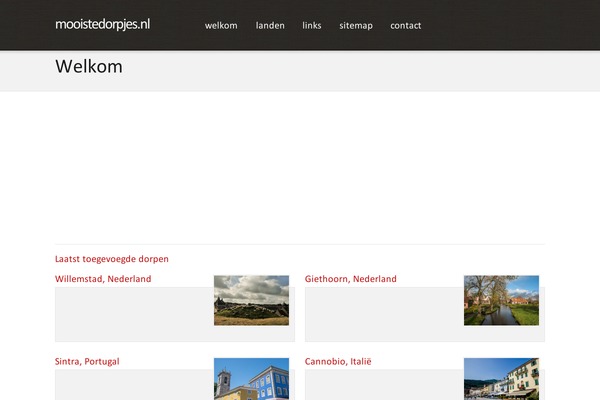Open the Giethoorn, Nederland link
Screen dimensions: 600x400
click(x=351, y=279)
